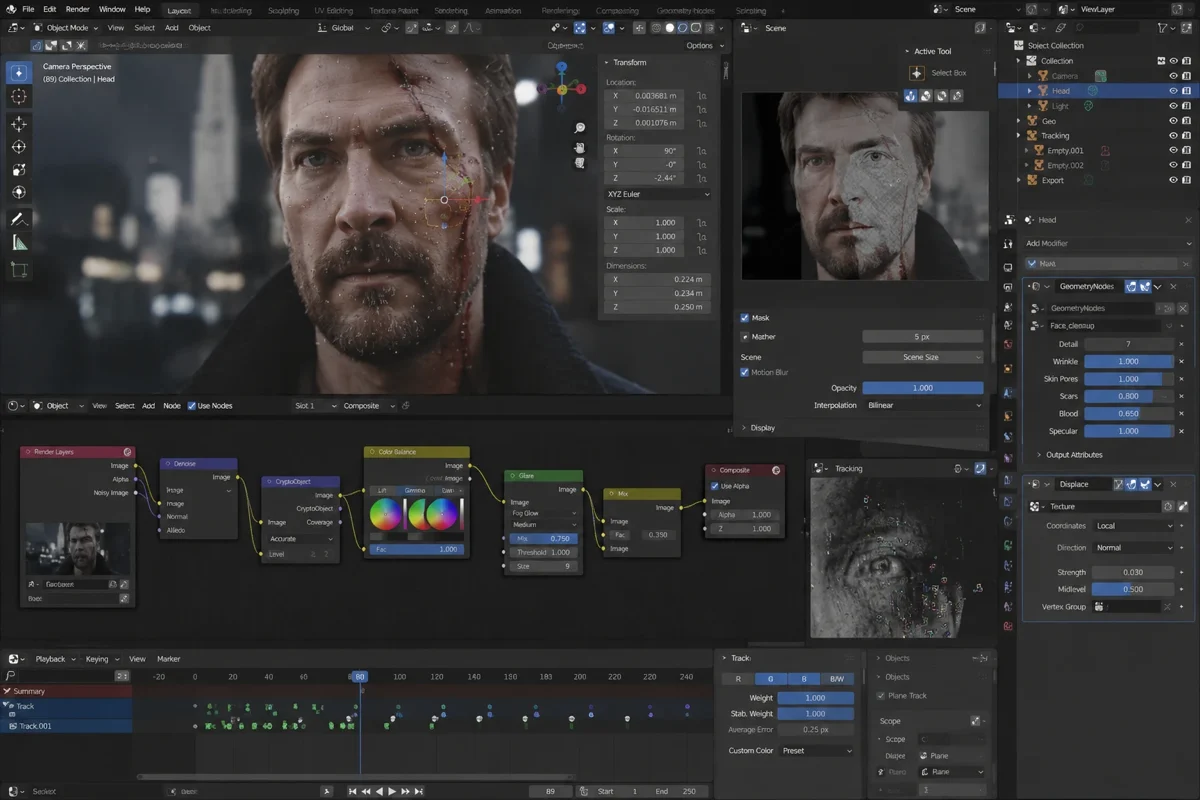The width and height of the screenshot is (1200, 800).
Task: Hide the Camera object with eye icon
Action: [1173, 75]
